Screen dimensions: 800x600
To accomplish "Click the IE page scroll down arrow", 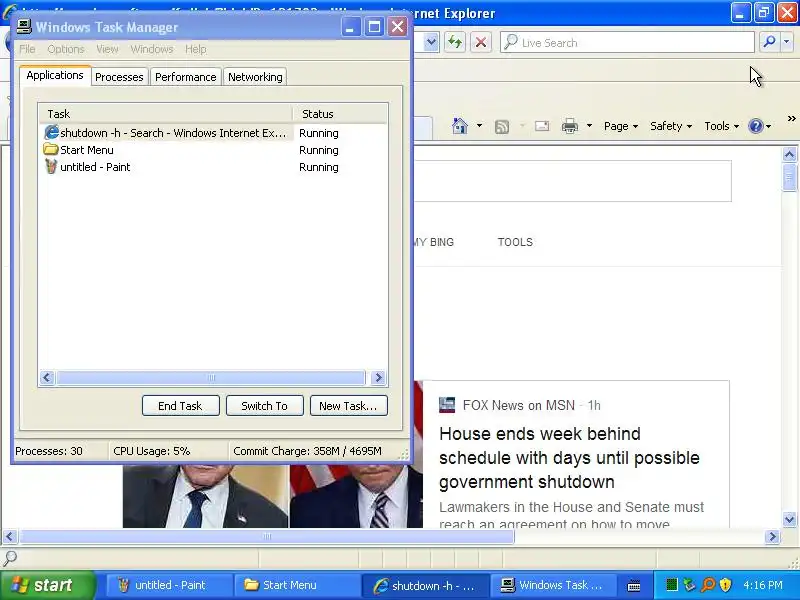I will (789, 520).
